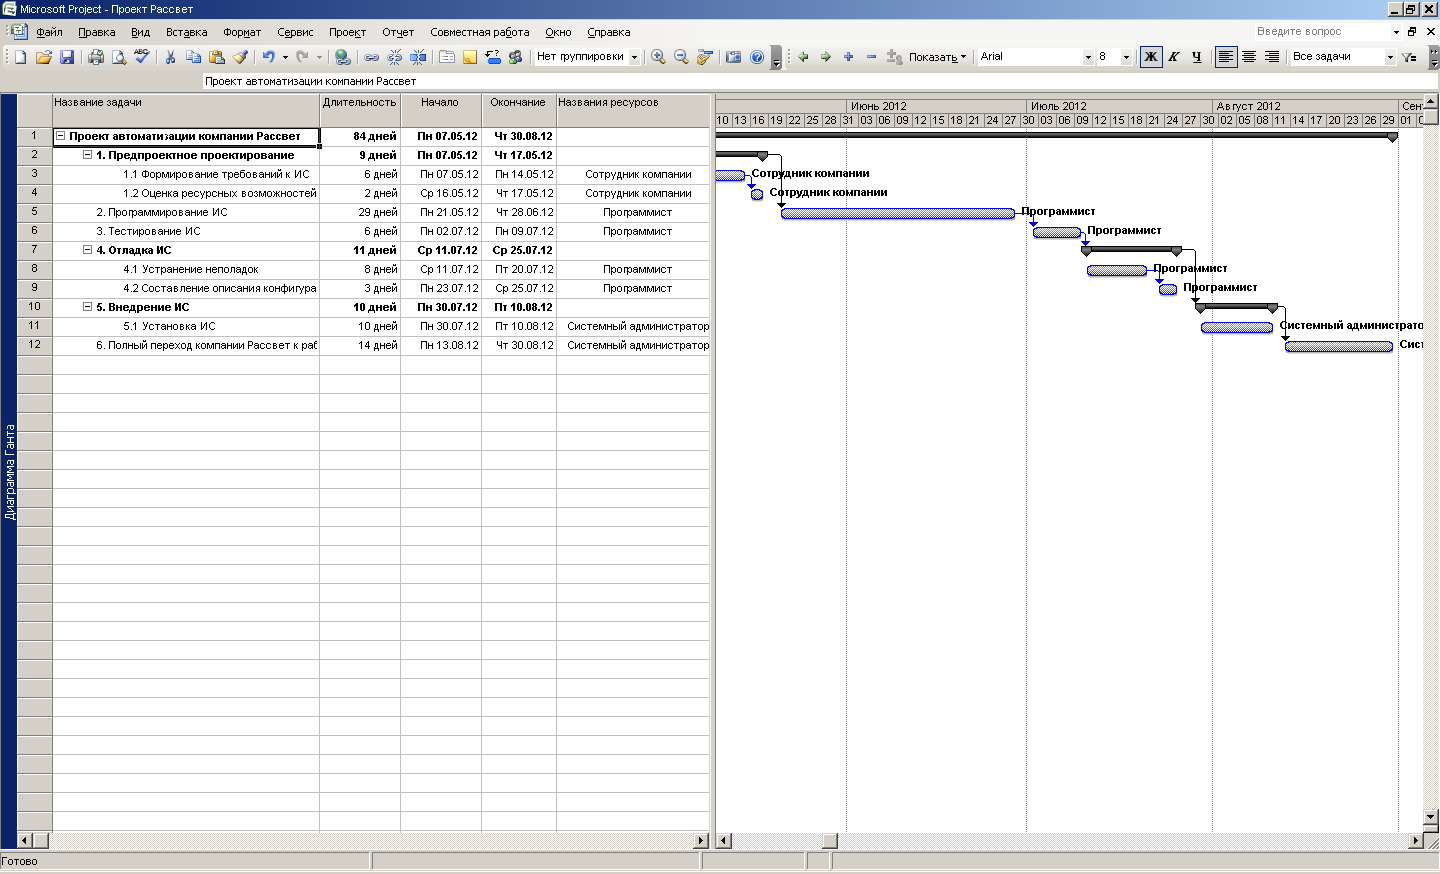Click the '2. Программирование ИС' Gantt bar
This screenshot has width=1440, height=874.
coord(898,213)
